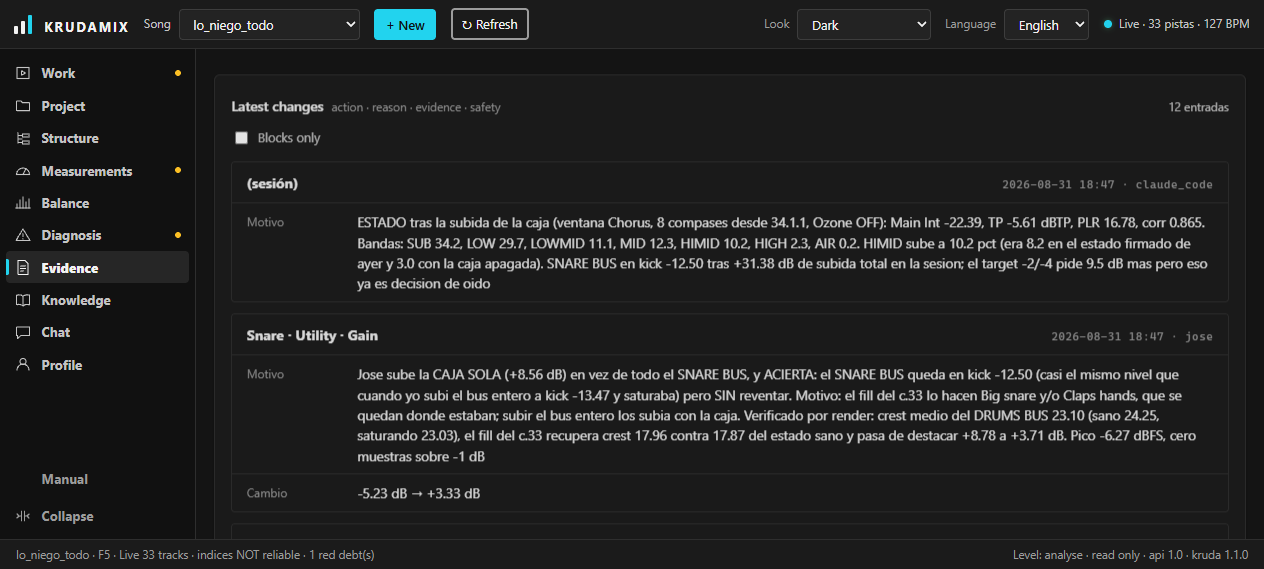The image size is (1264, 569).
Task: Open the Diagnosis section
Action: [x=97, y=235]
